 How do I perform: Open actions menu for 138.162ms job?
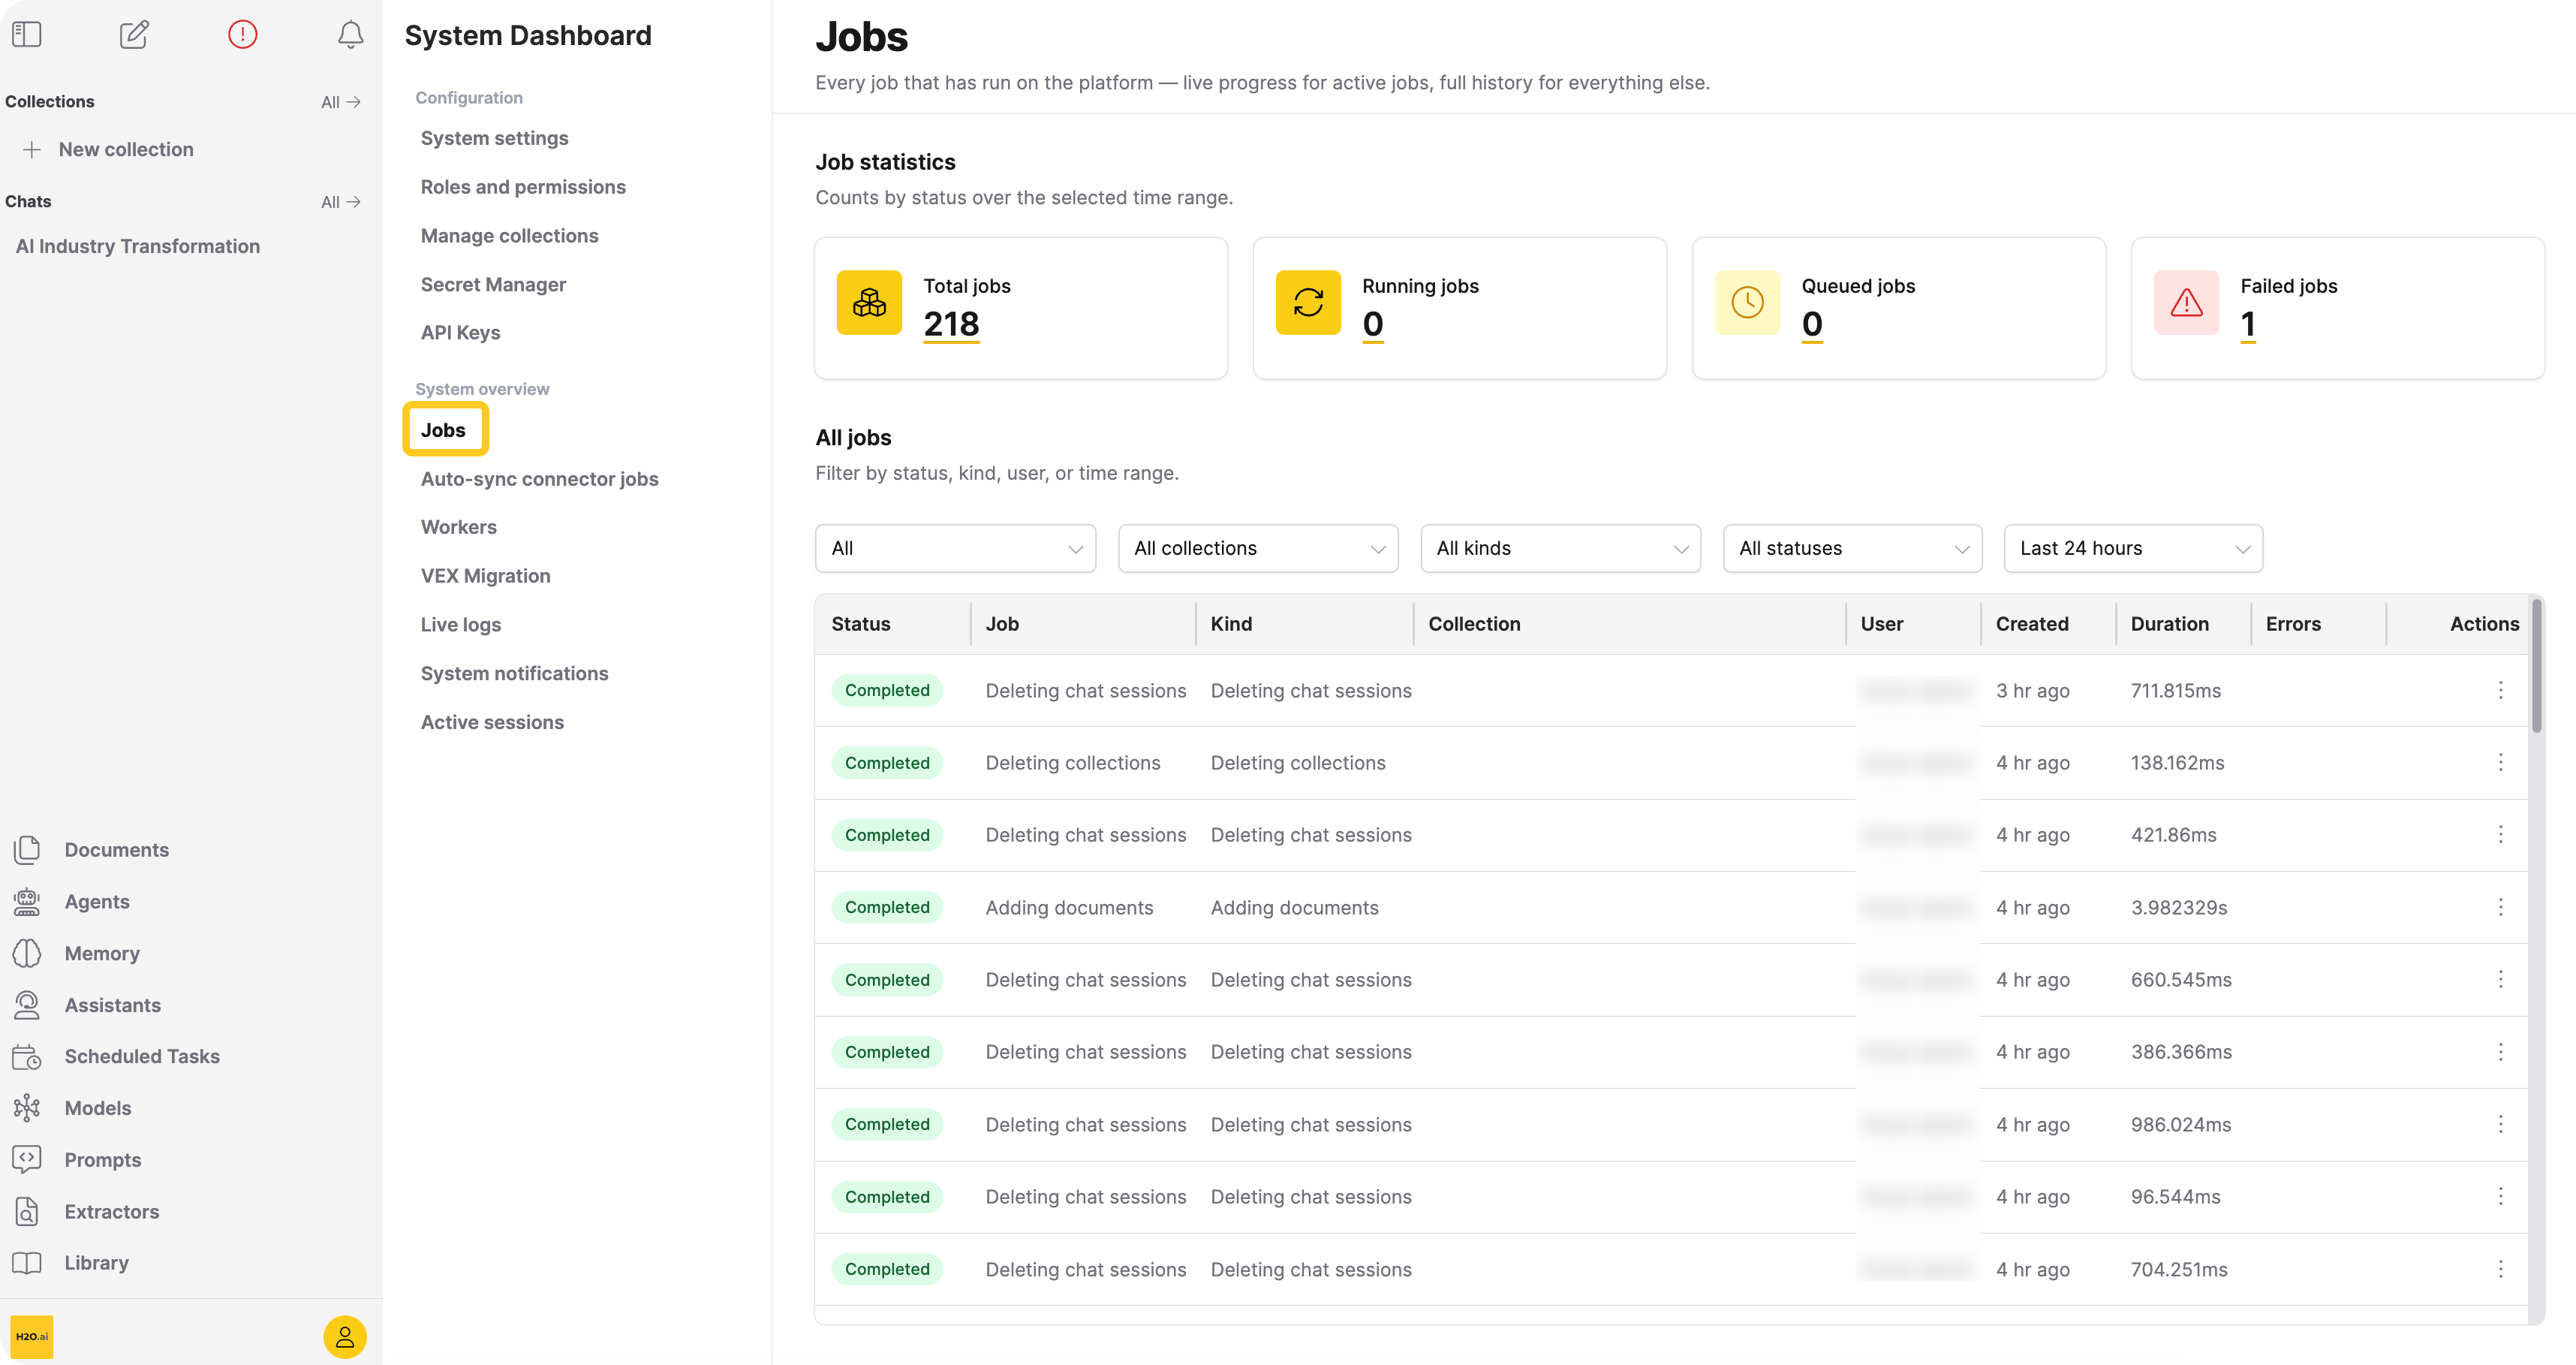(2500, 763)
